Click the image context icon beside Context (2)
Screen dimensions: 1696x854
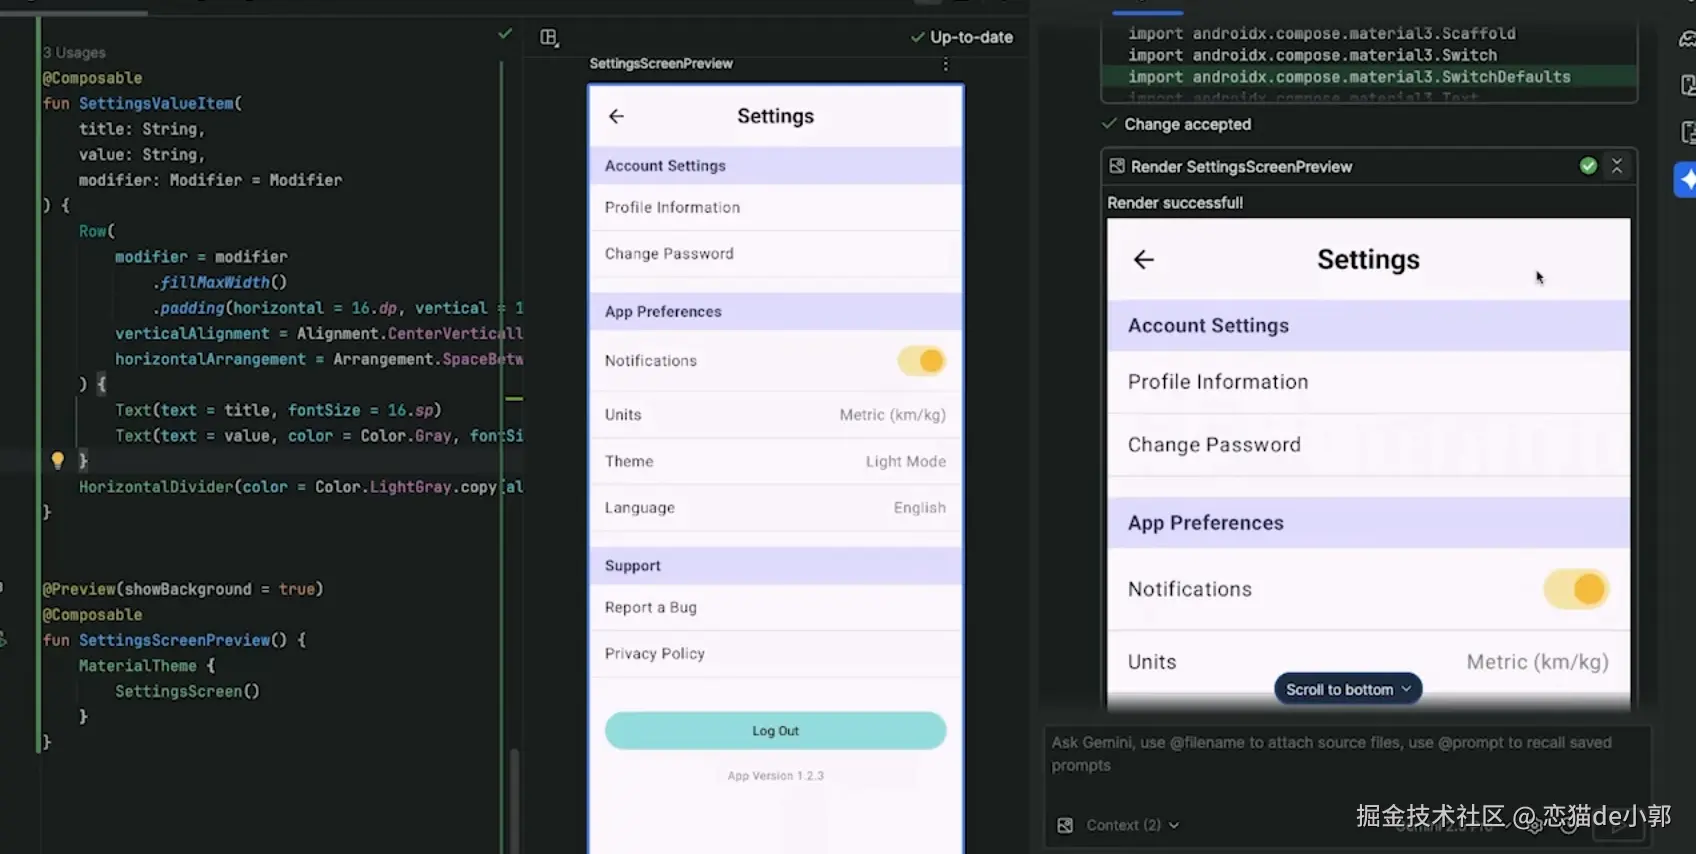[x=1065, y=825]
